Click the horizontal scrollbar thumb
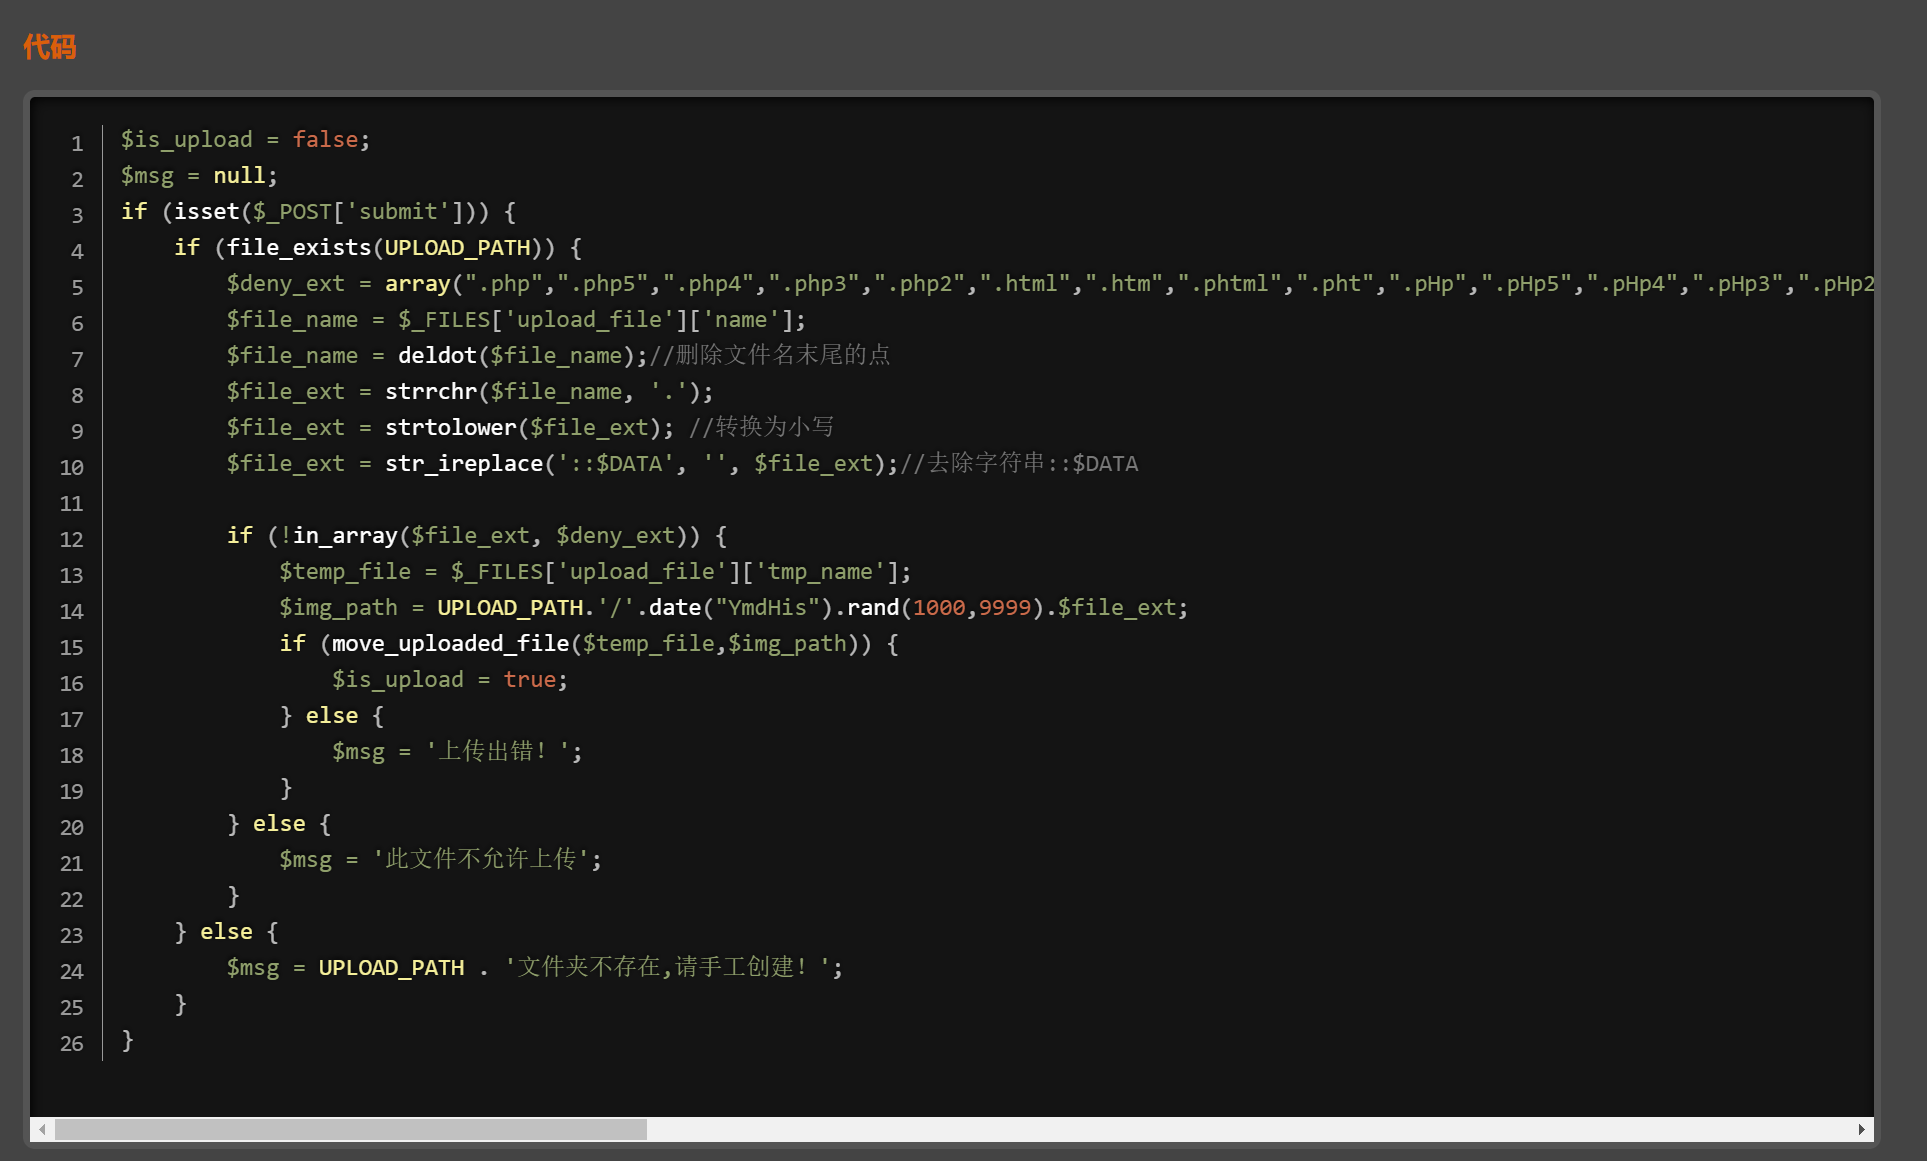This screenshot has height=1161, width=1927. pyautogui.click(x=350, y=1129)
